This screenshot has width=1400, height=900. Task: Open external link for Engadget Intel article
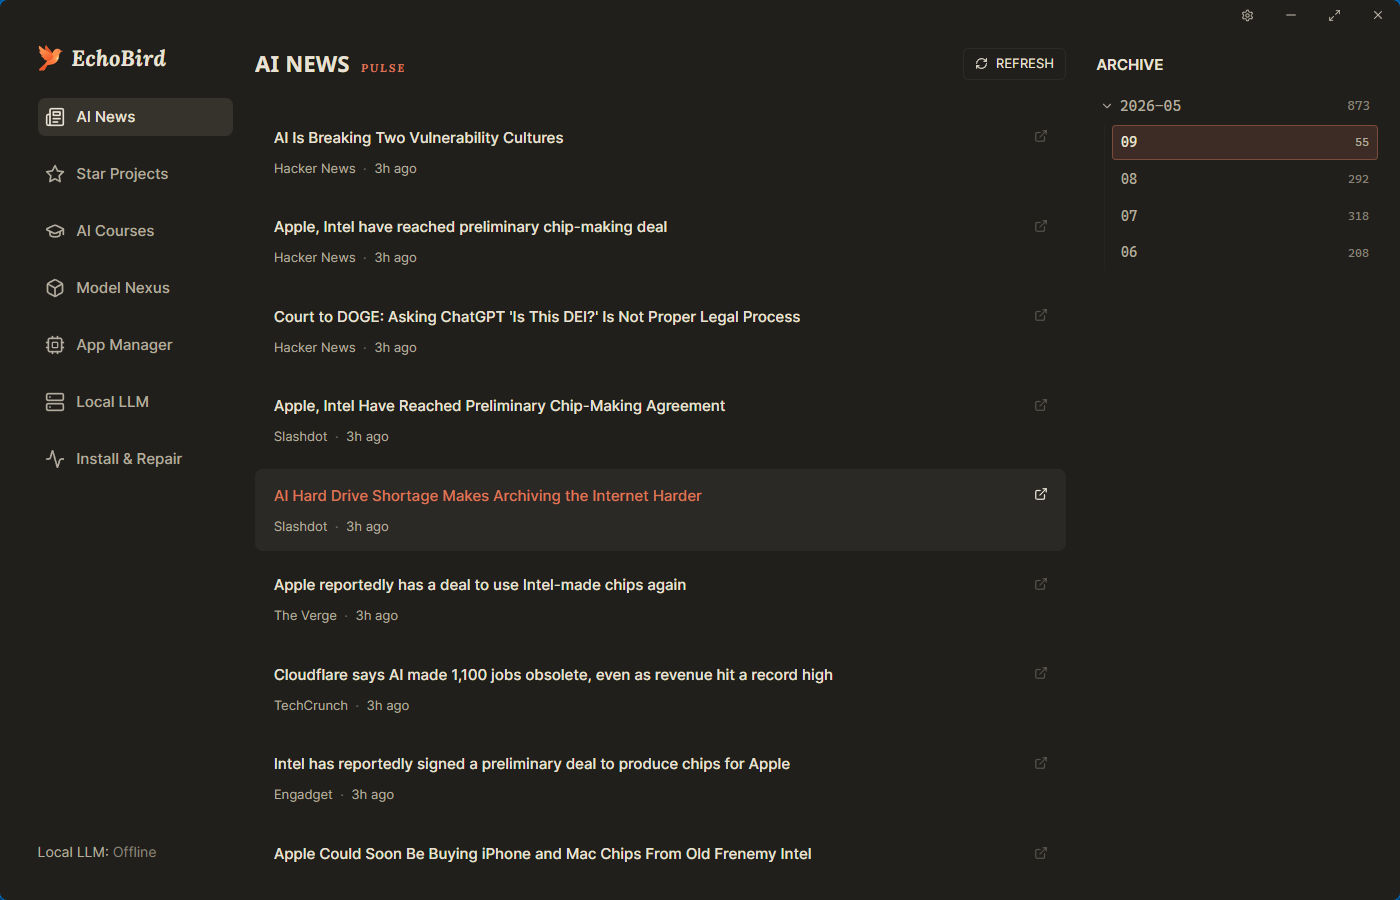pos(1041,763)
